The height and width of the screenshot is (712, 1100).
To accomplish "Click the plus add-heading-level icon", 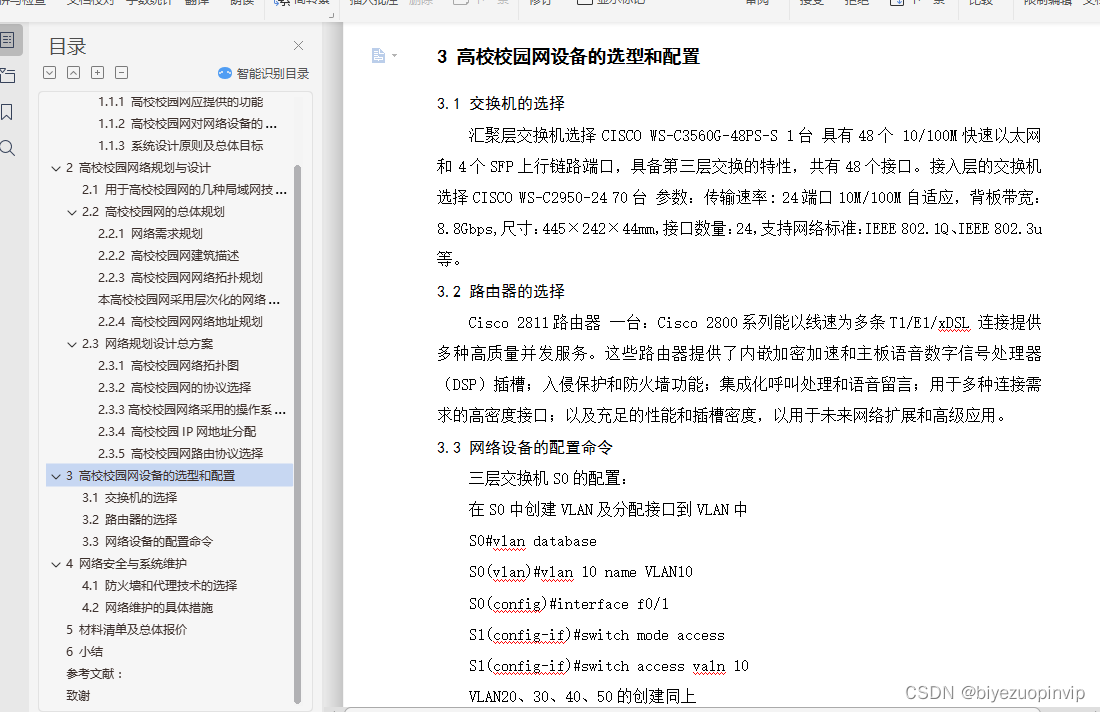I will 98,72.
